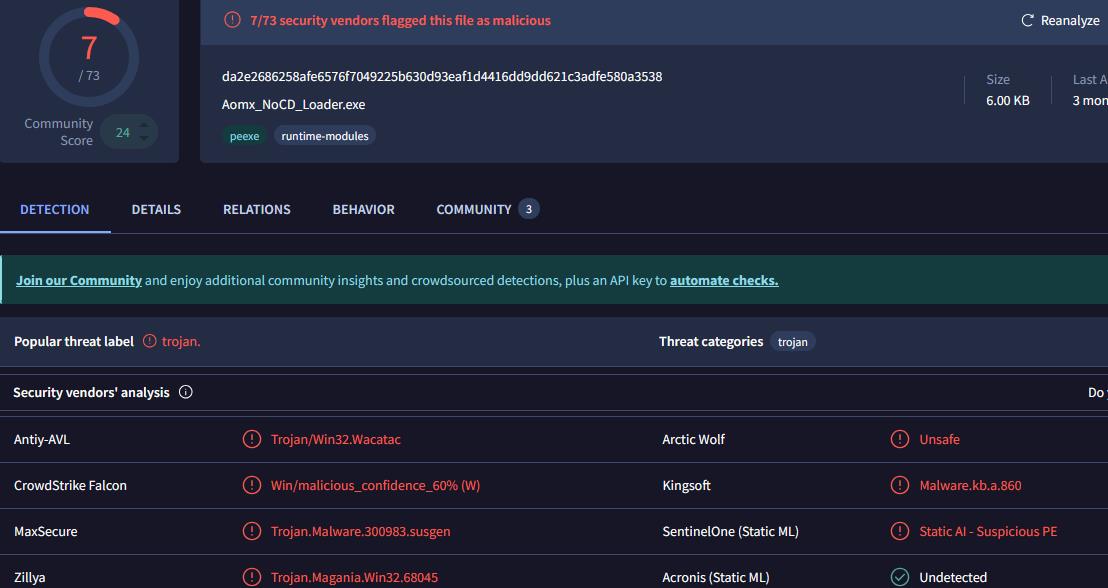Click the alert icon for Win/malicious_confidence_60% (W)
The width and height of the screenshot is (1108, 588).
click(252, 485)
